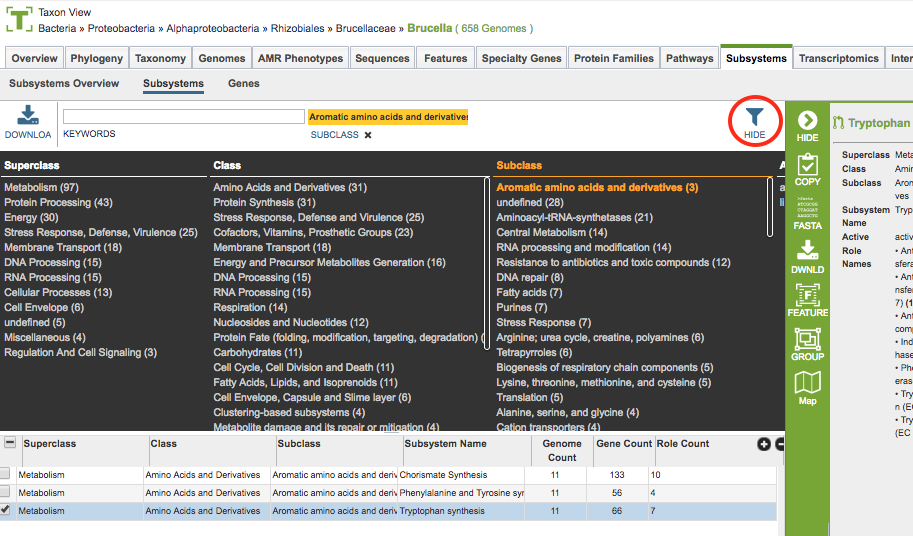Open the Protein Families tab

click(x=614, y=58)
